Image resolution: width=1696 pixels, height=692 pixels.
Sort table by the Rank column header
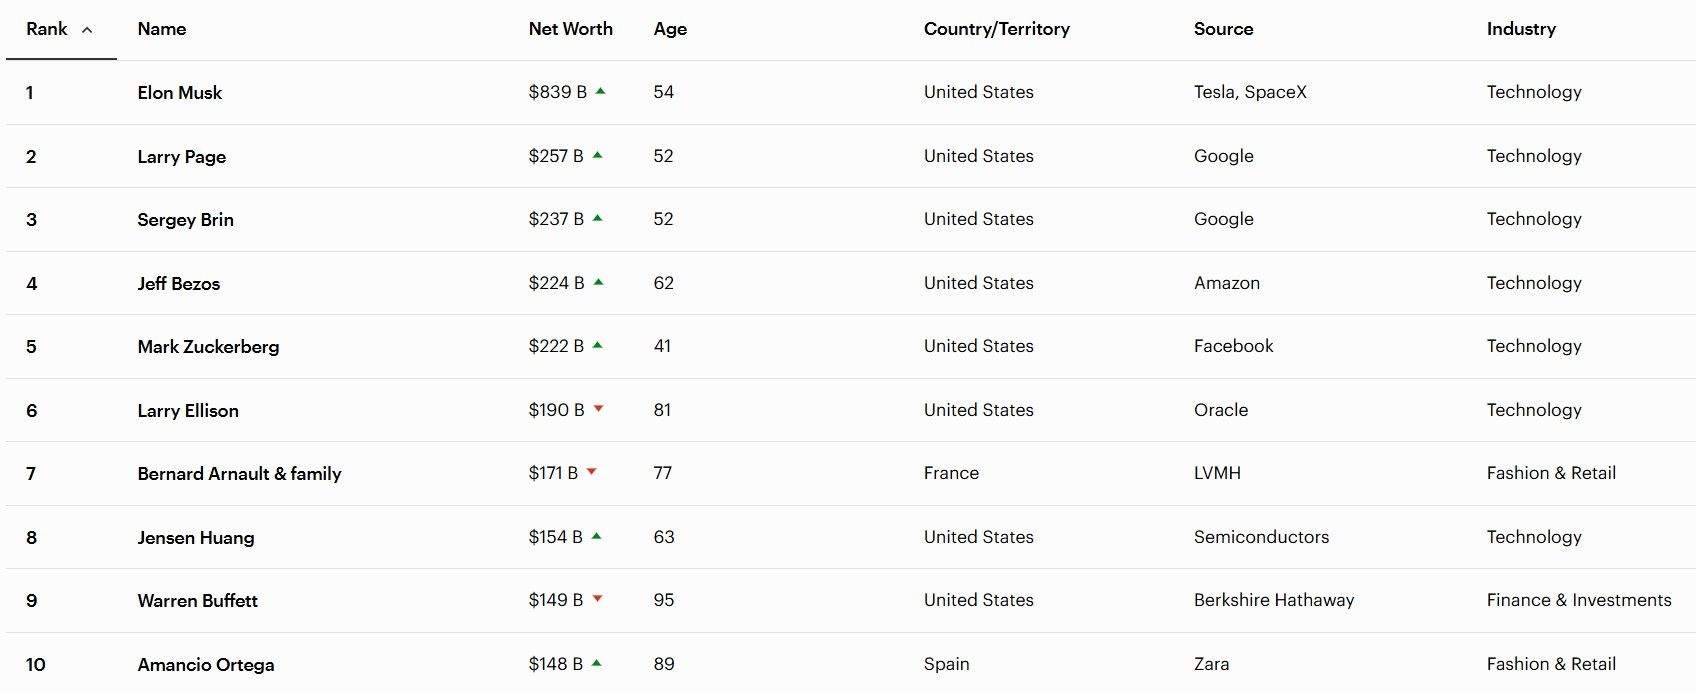[x=47, y=29]
